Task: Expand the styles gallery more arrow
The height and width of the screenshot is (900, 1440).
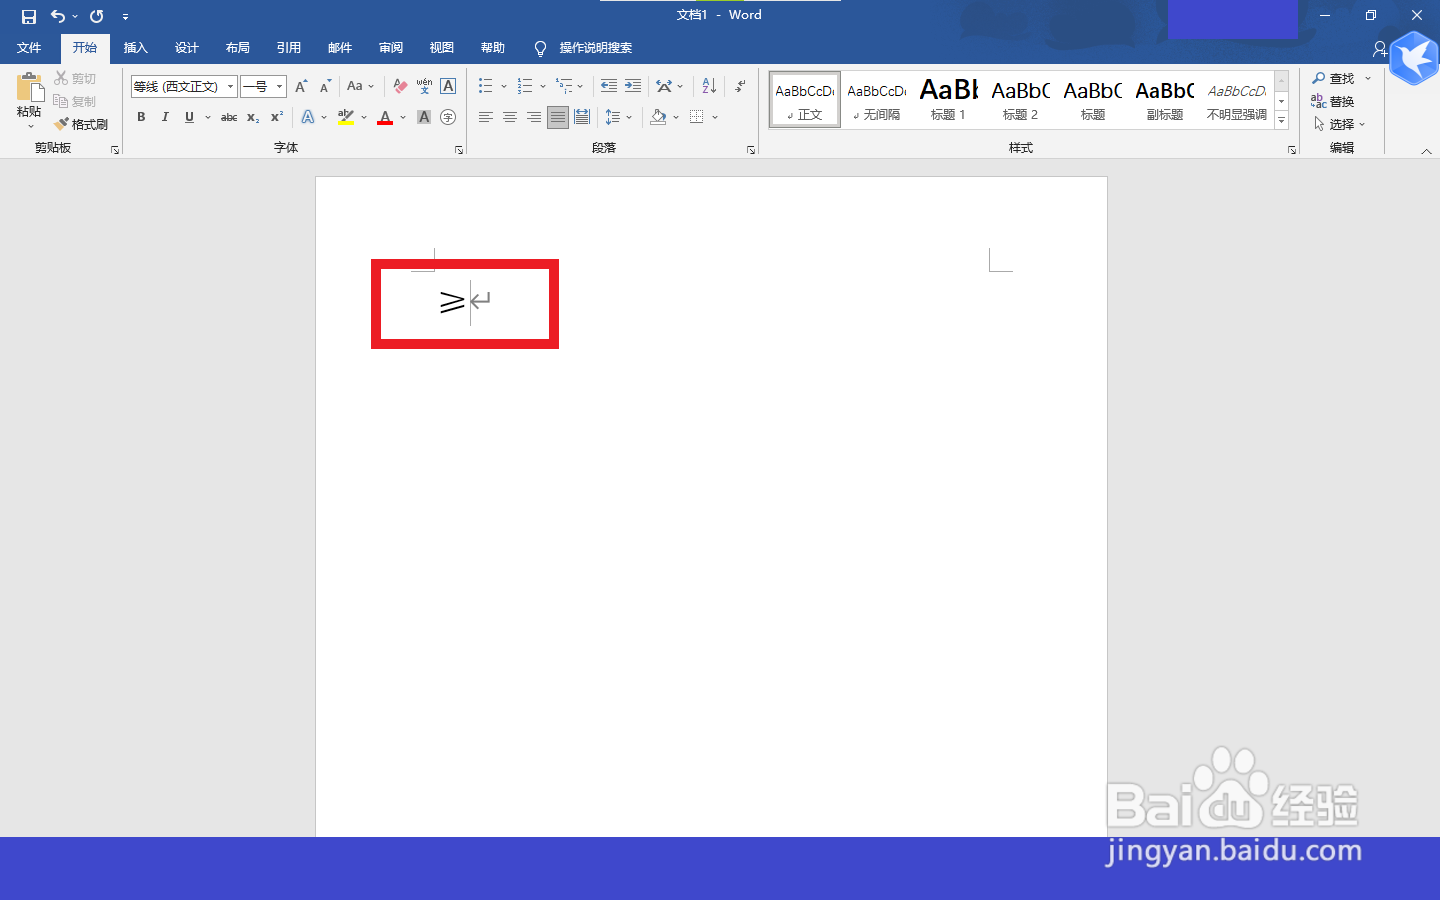Action: (1282, 120)
